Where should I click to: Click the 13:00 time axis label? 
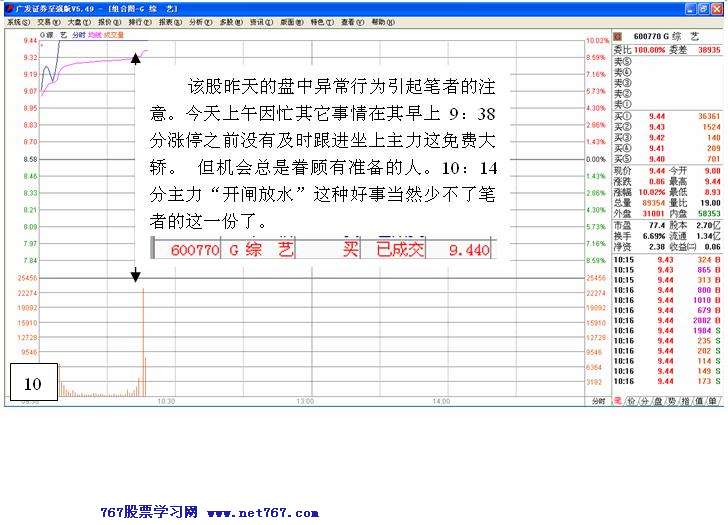point(305,401)
